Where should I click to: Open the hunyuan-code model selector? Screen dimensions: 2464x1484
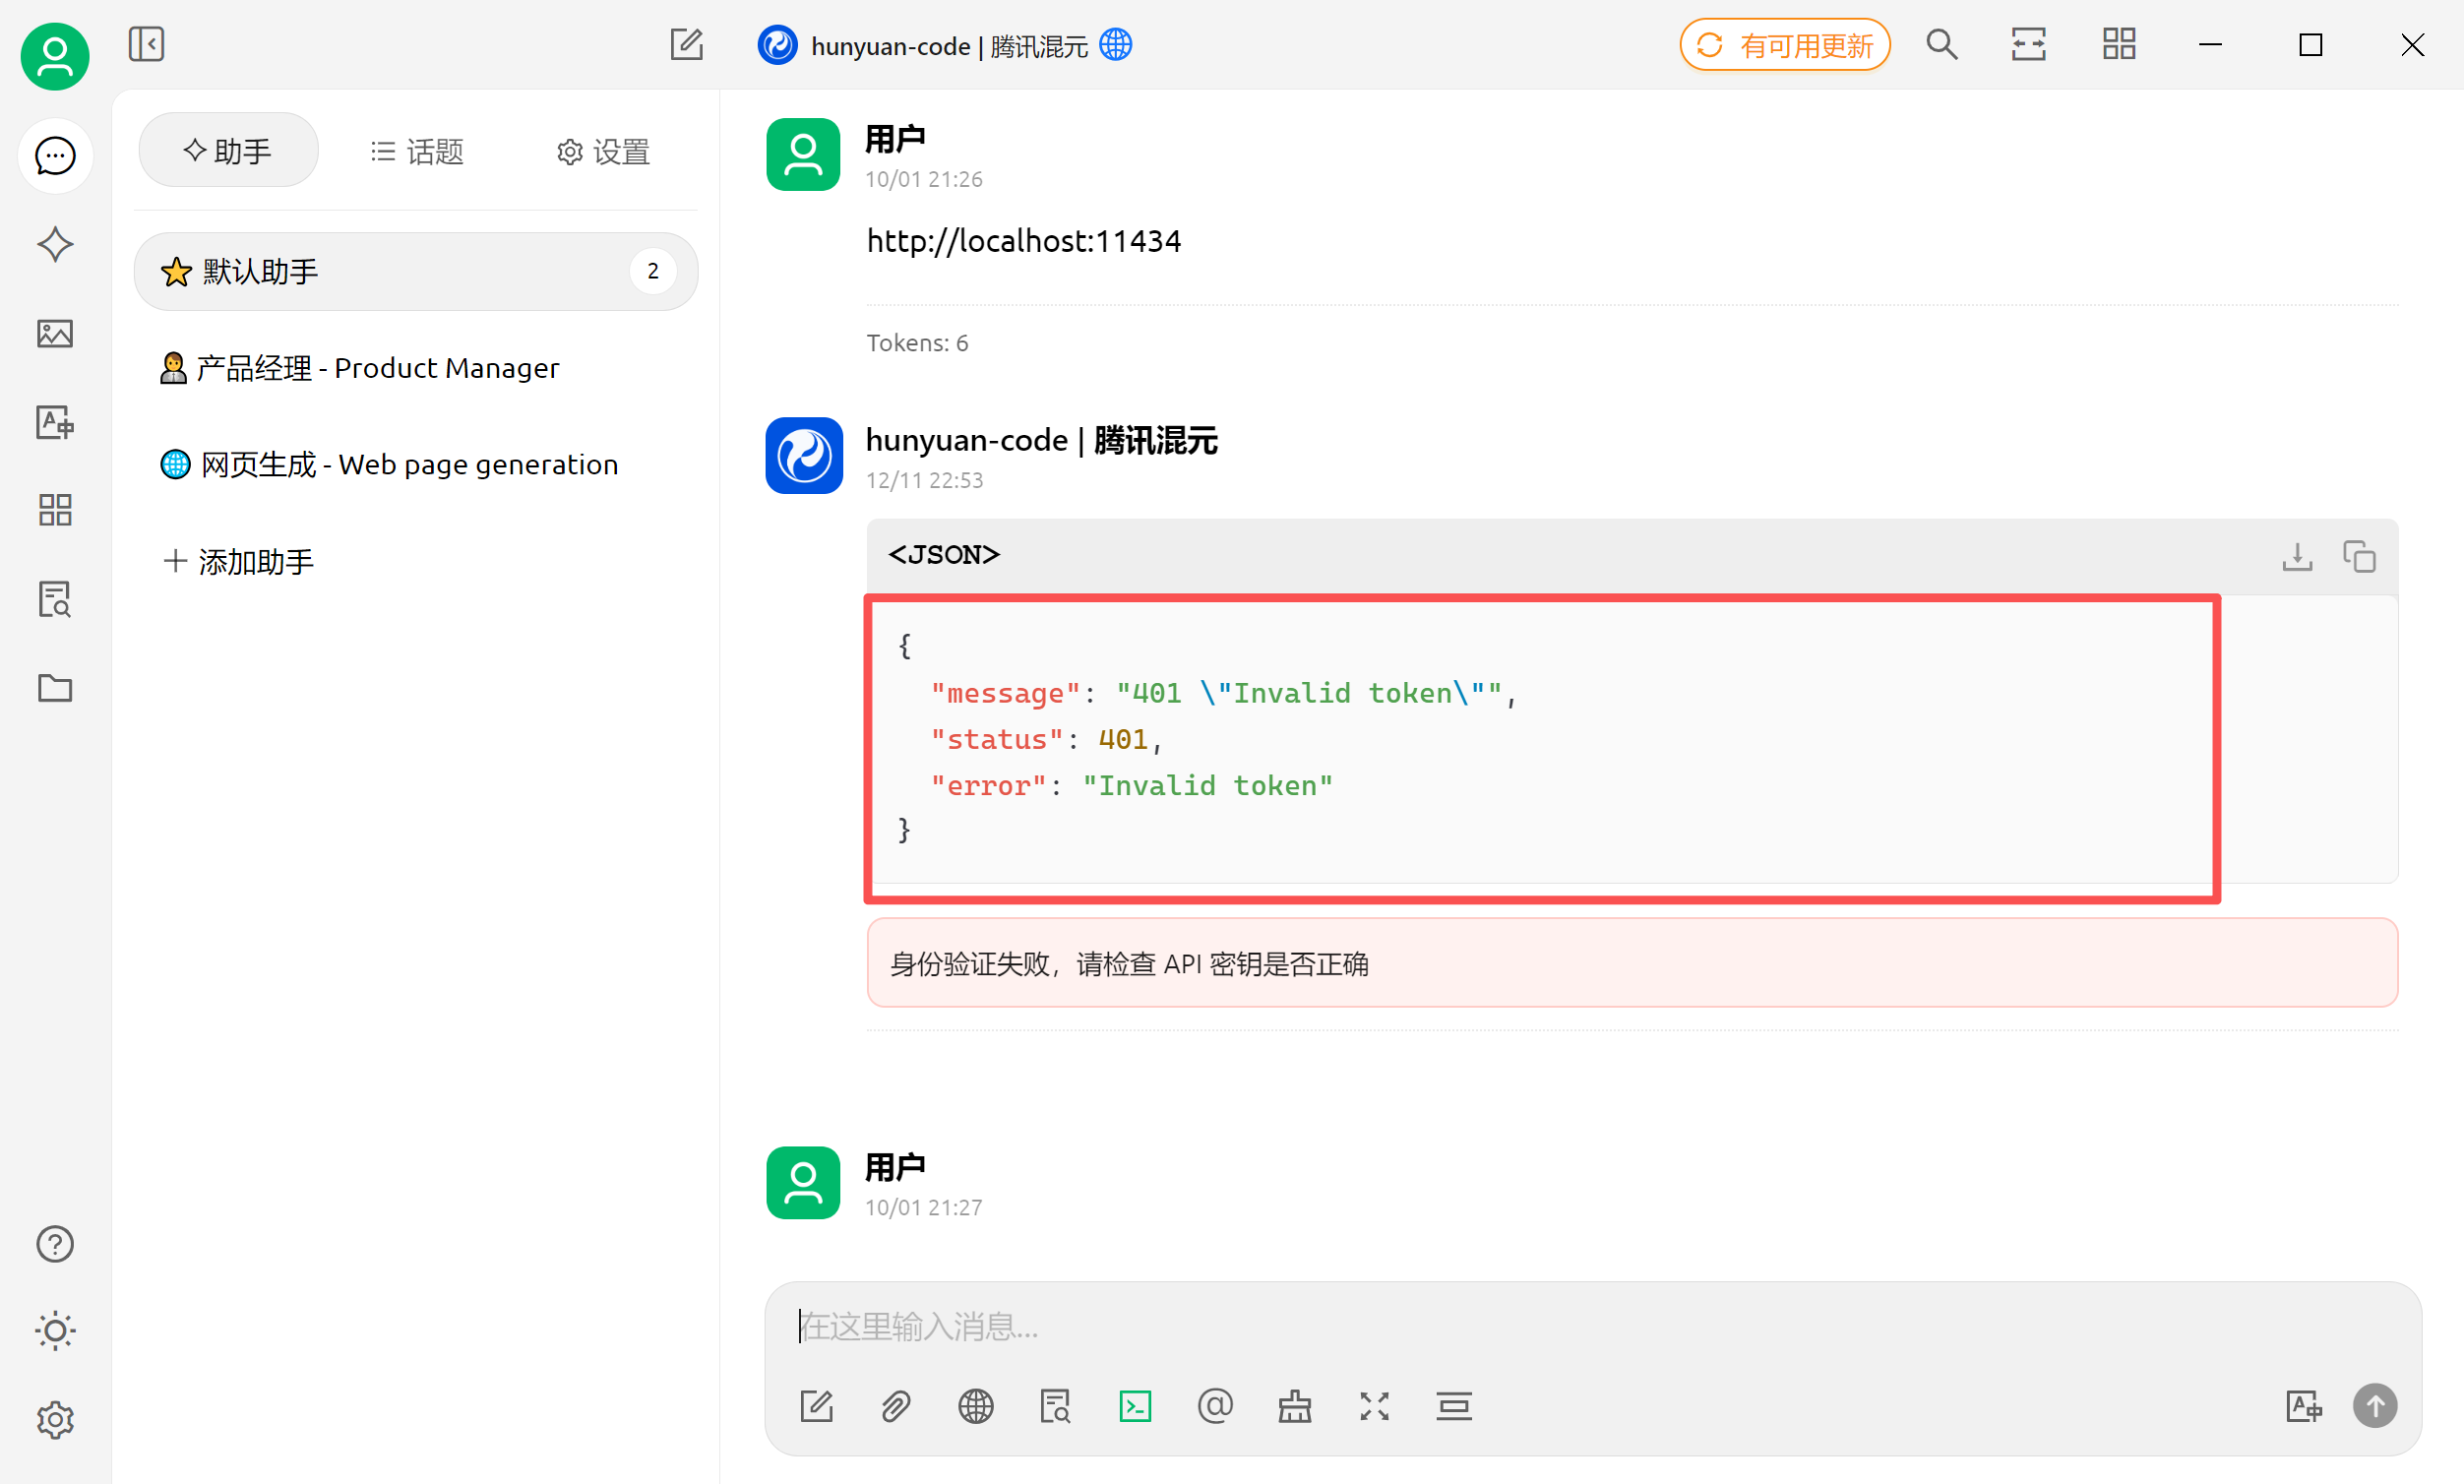[x=944, y=46]
